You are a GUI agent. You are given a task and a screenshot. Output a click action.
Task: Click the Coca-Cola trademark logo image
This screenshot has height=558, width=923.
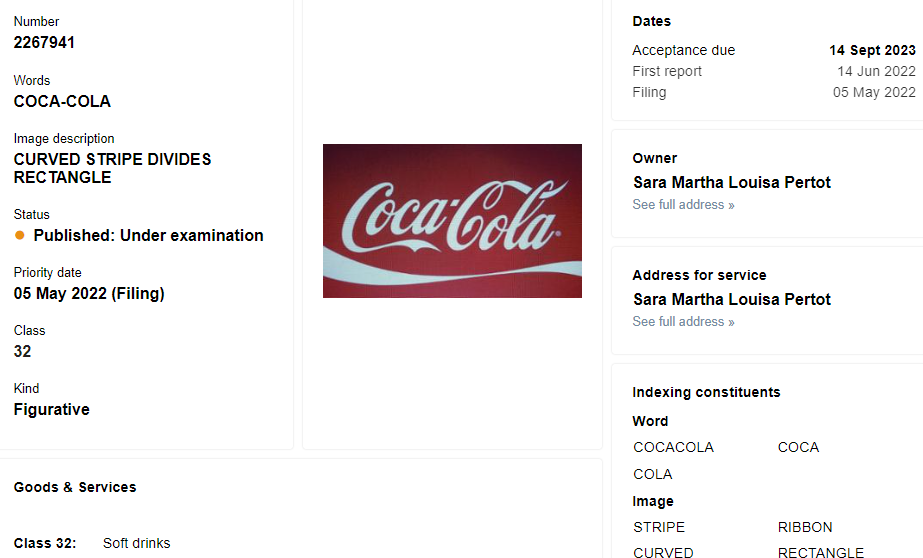pos(452,221)
